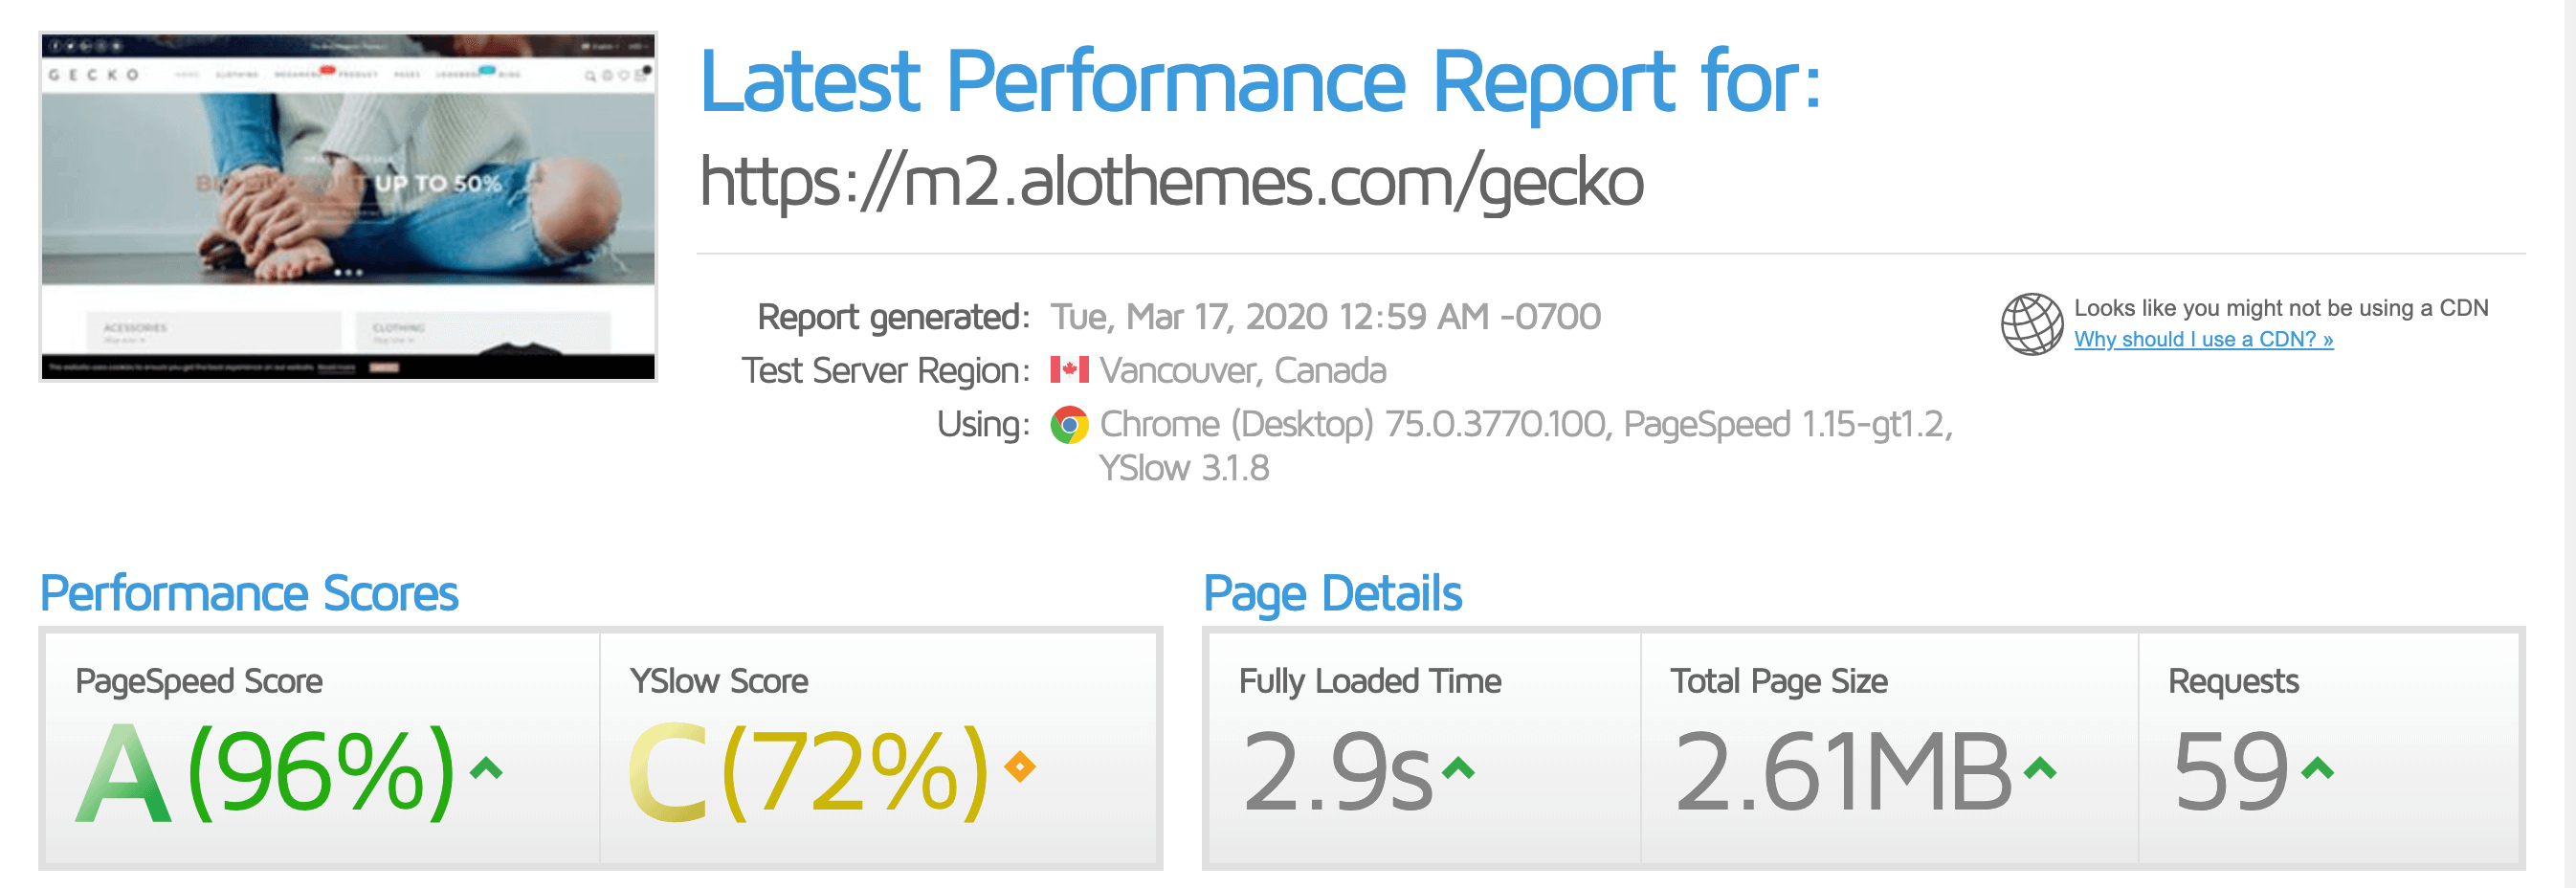Viewport: 2576px width, 888px height.
Task: Click the Canada flag icon
Action: [1068, 370]
